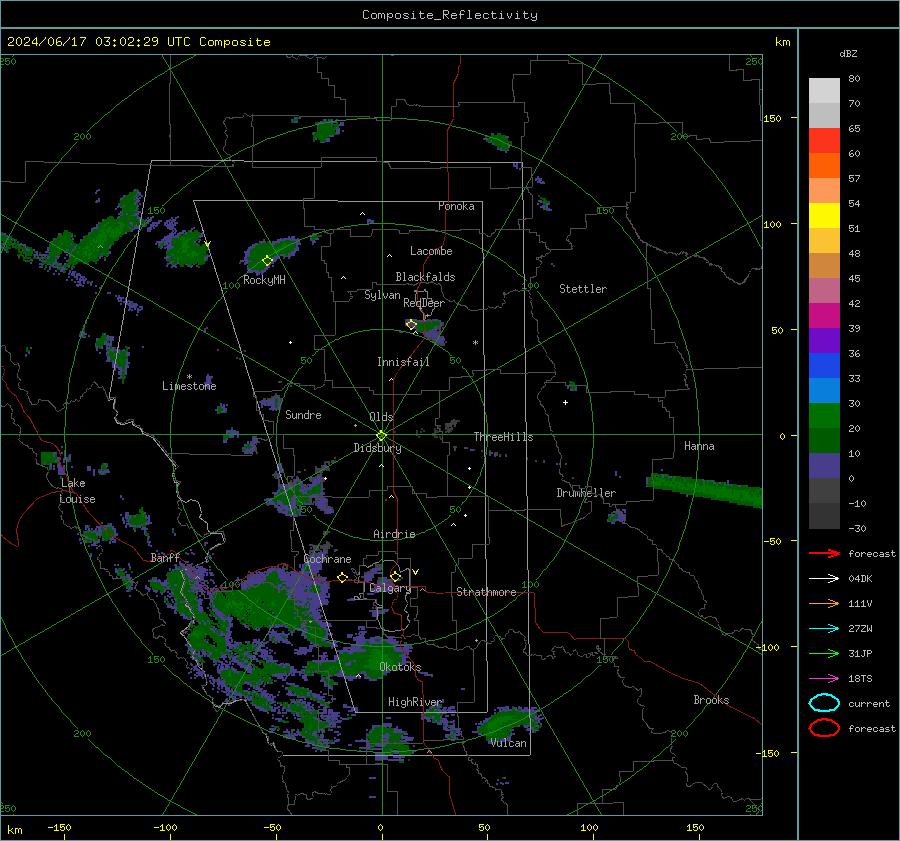900x841 pixels.
Task: Click the cyan 27ZW arrow in legend
Action: 824,629
